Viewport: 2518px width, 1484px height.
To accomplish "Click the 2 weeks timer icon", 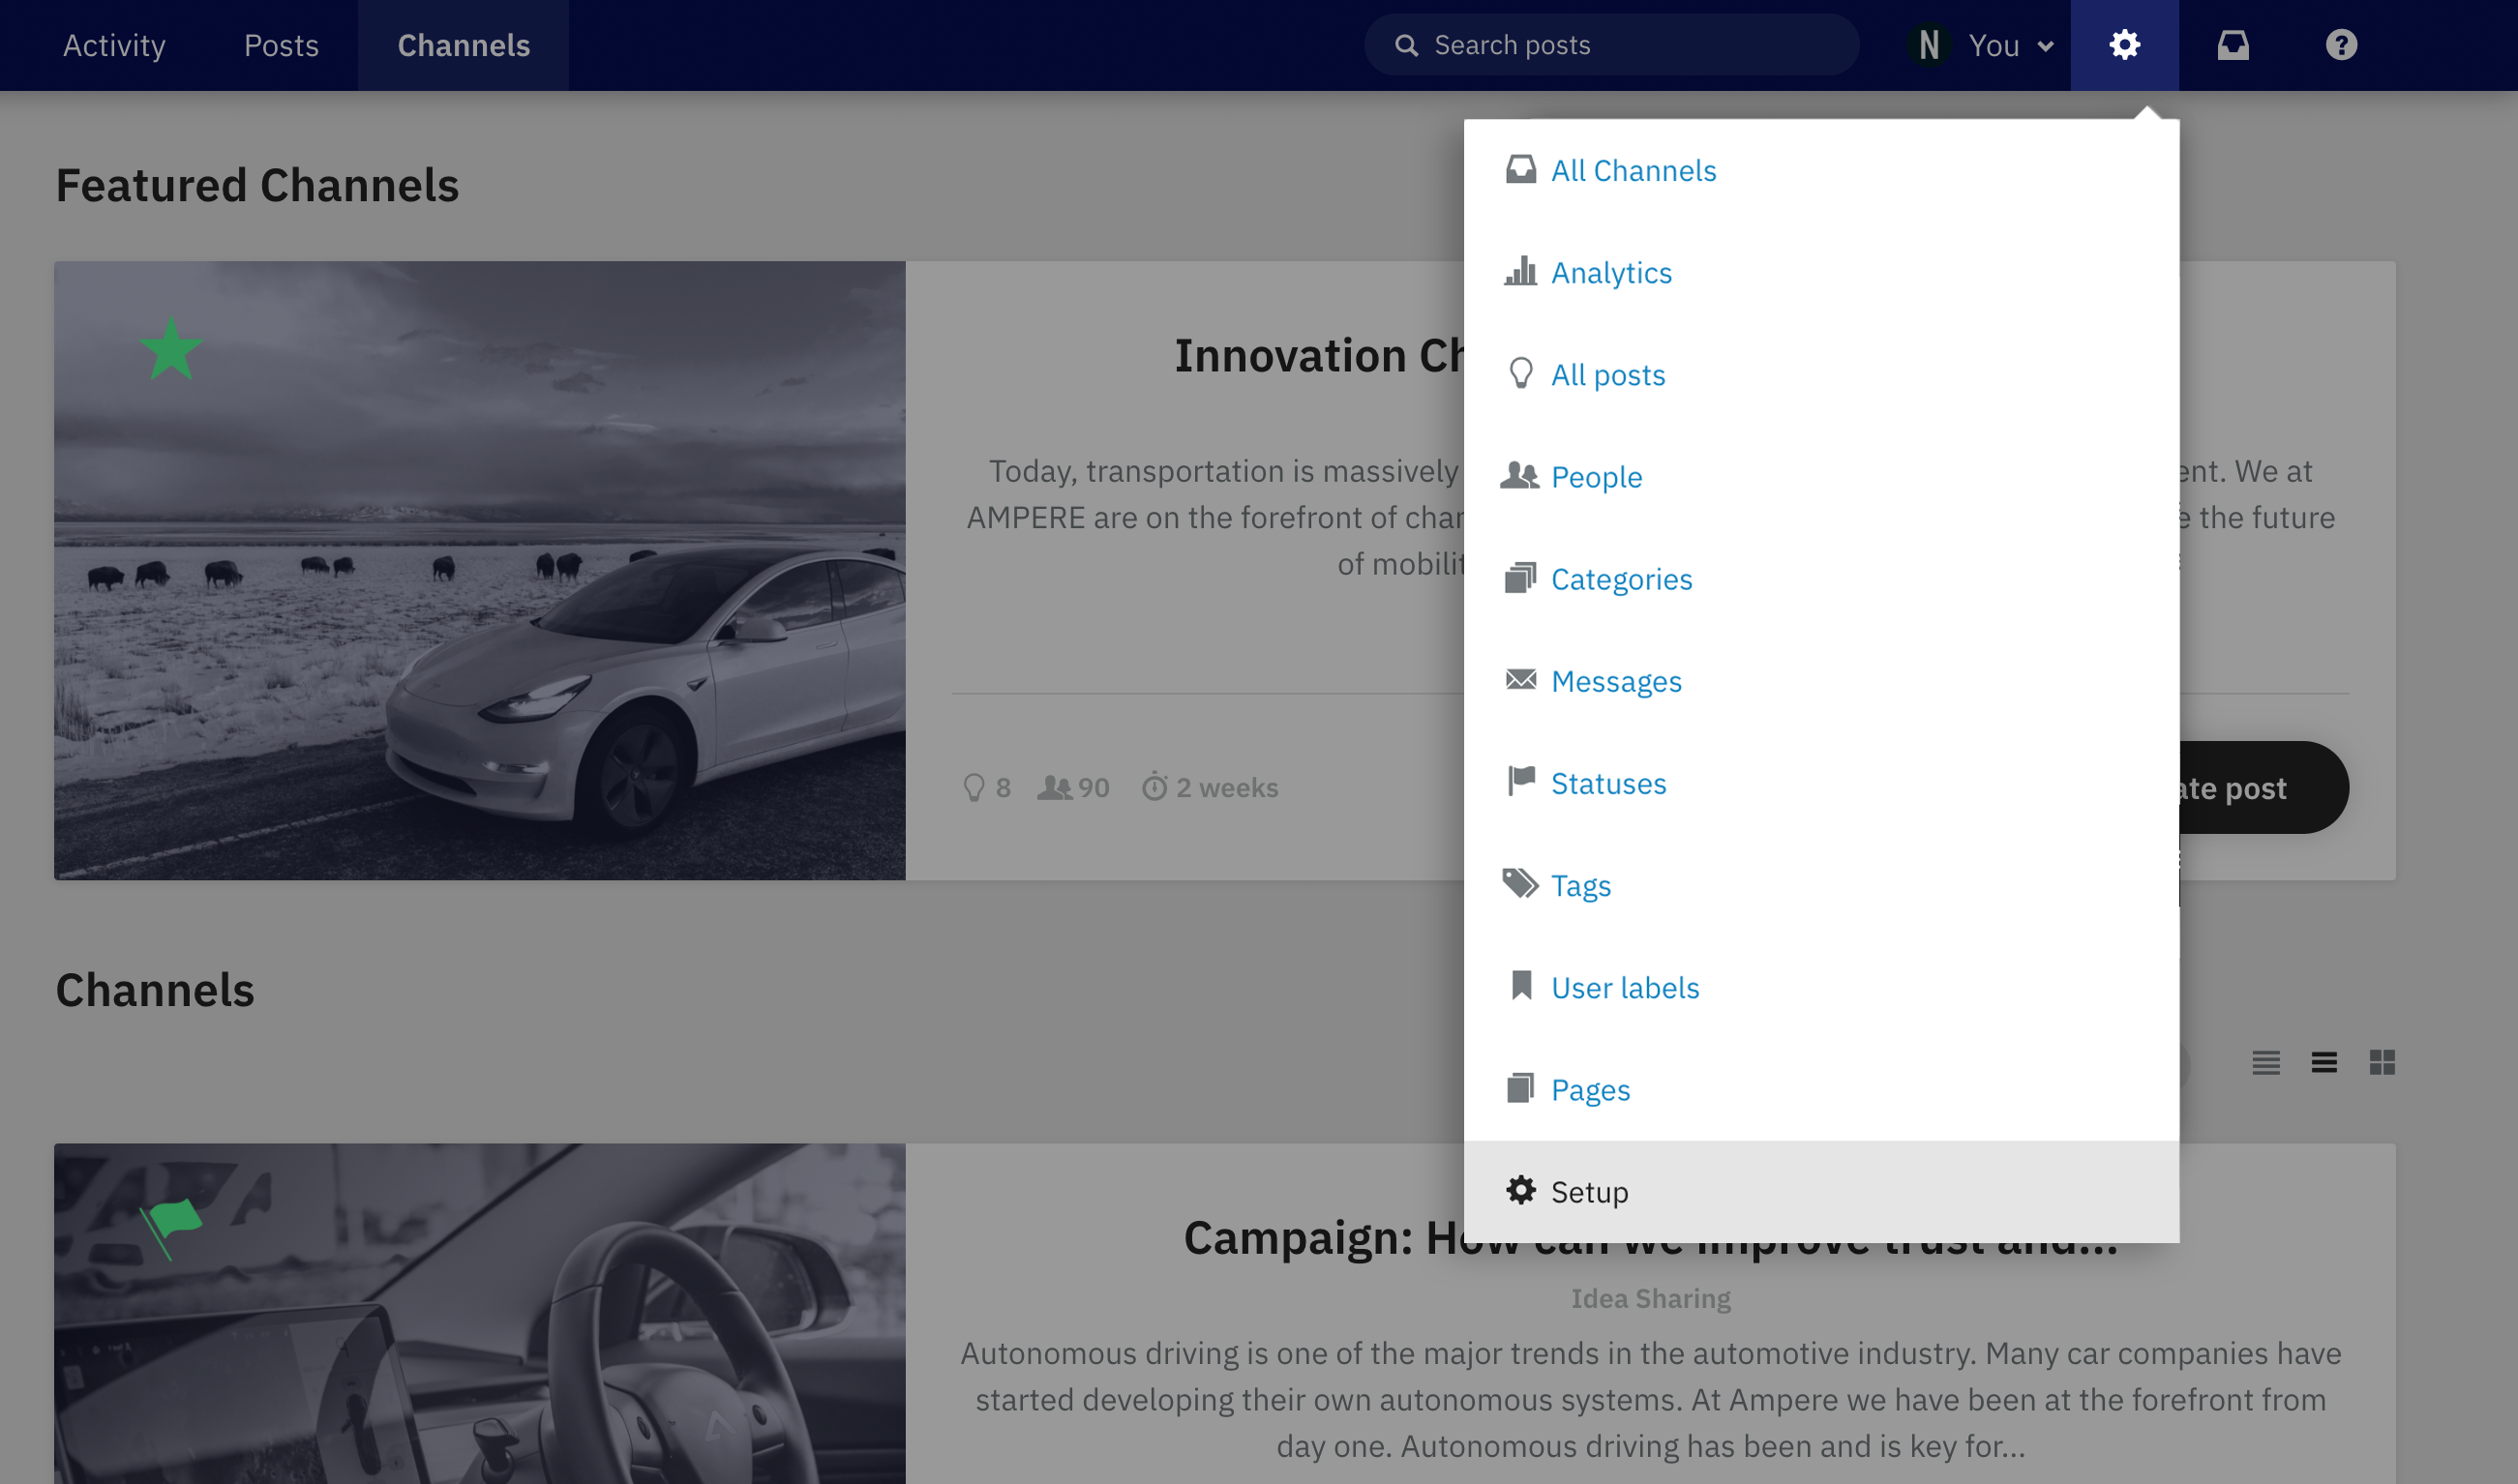I will point(1154,787).
